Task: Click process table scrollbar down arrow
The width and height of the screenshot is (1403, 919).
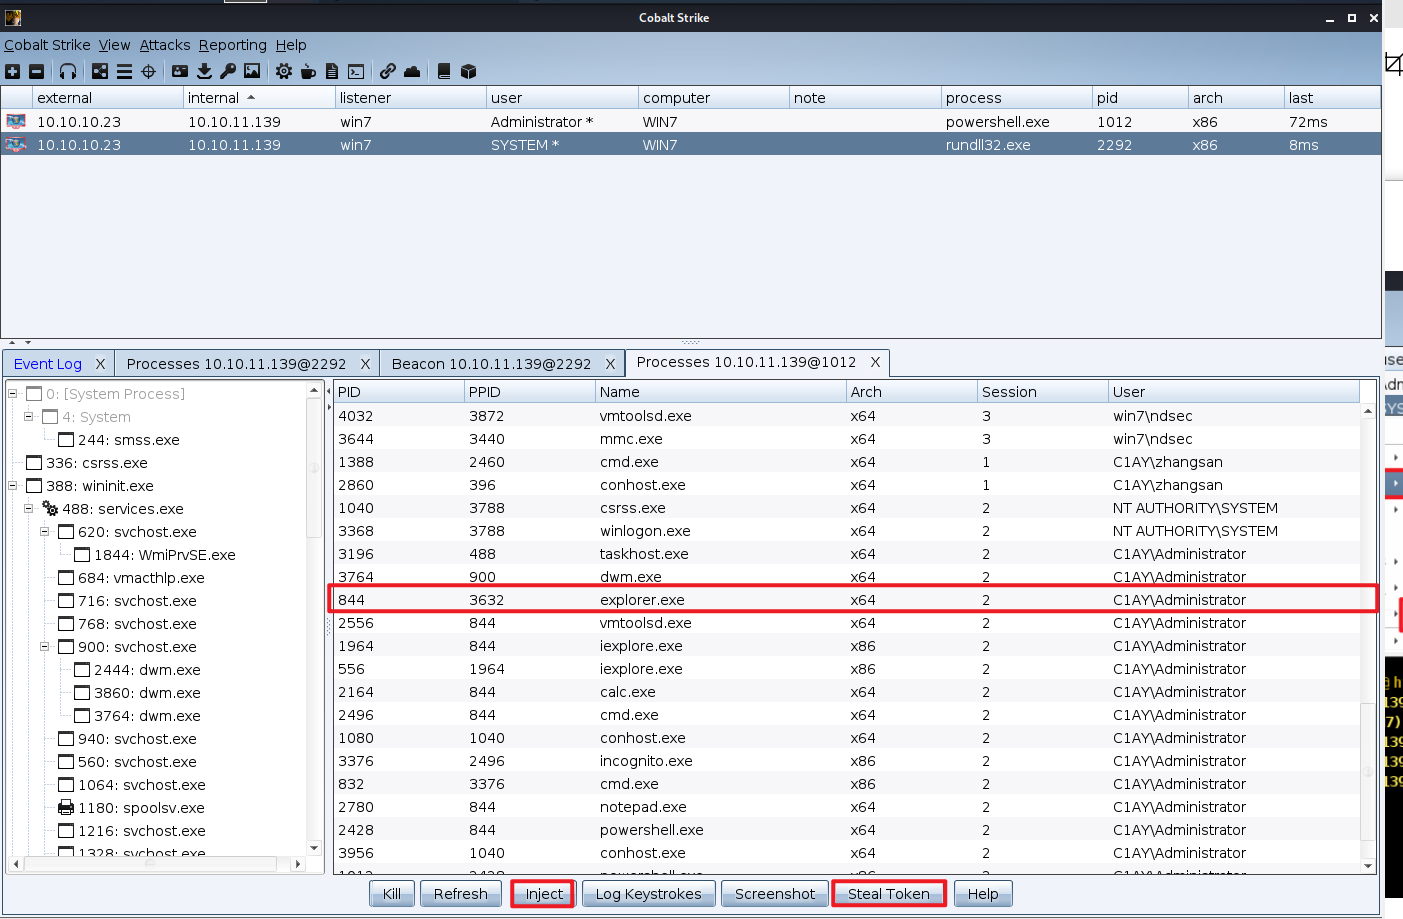Action: pos(1368,866)
